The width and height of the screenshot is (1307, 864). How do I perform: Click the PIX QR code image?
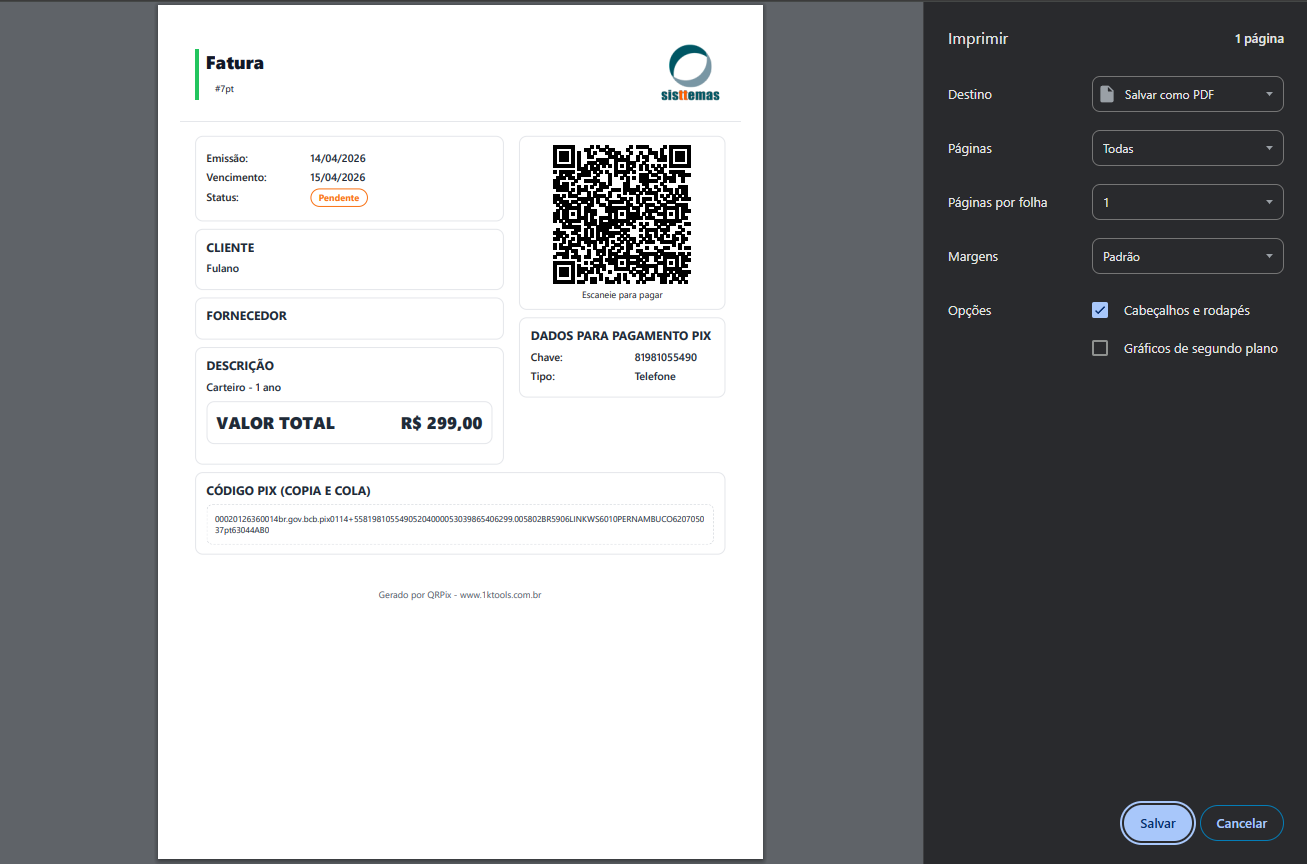[x=621, y=215]
